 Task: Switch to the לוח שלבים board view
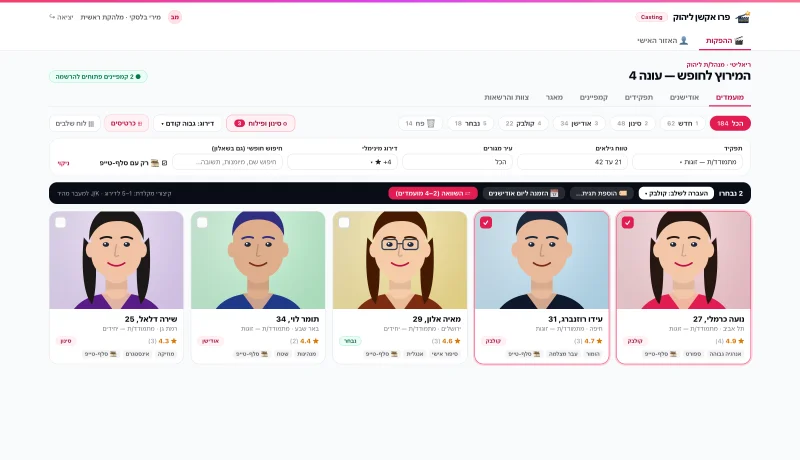(74, 123)
